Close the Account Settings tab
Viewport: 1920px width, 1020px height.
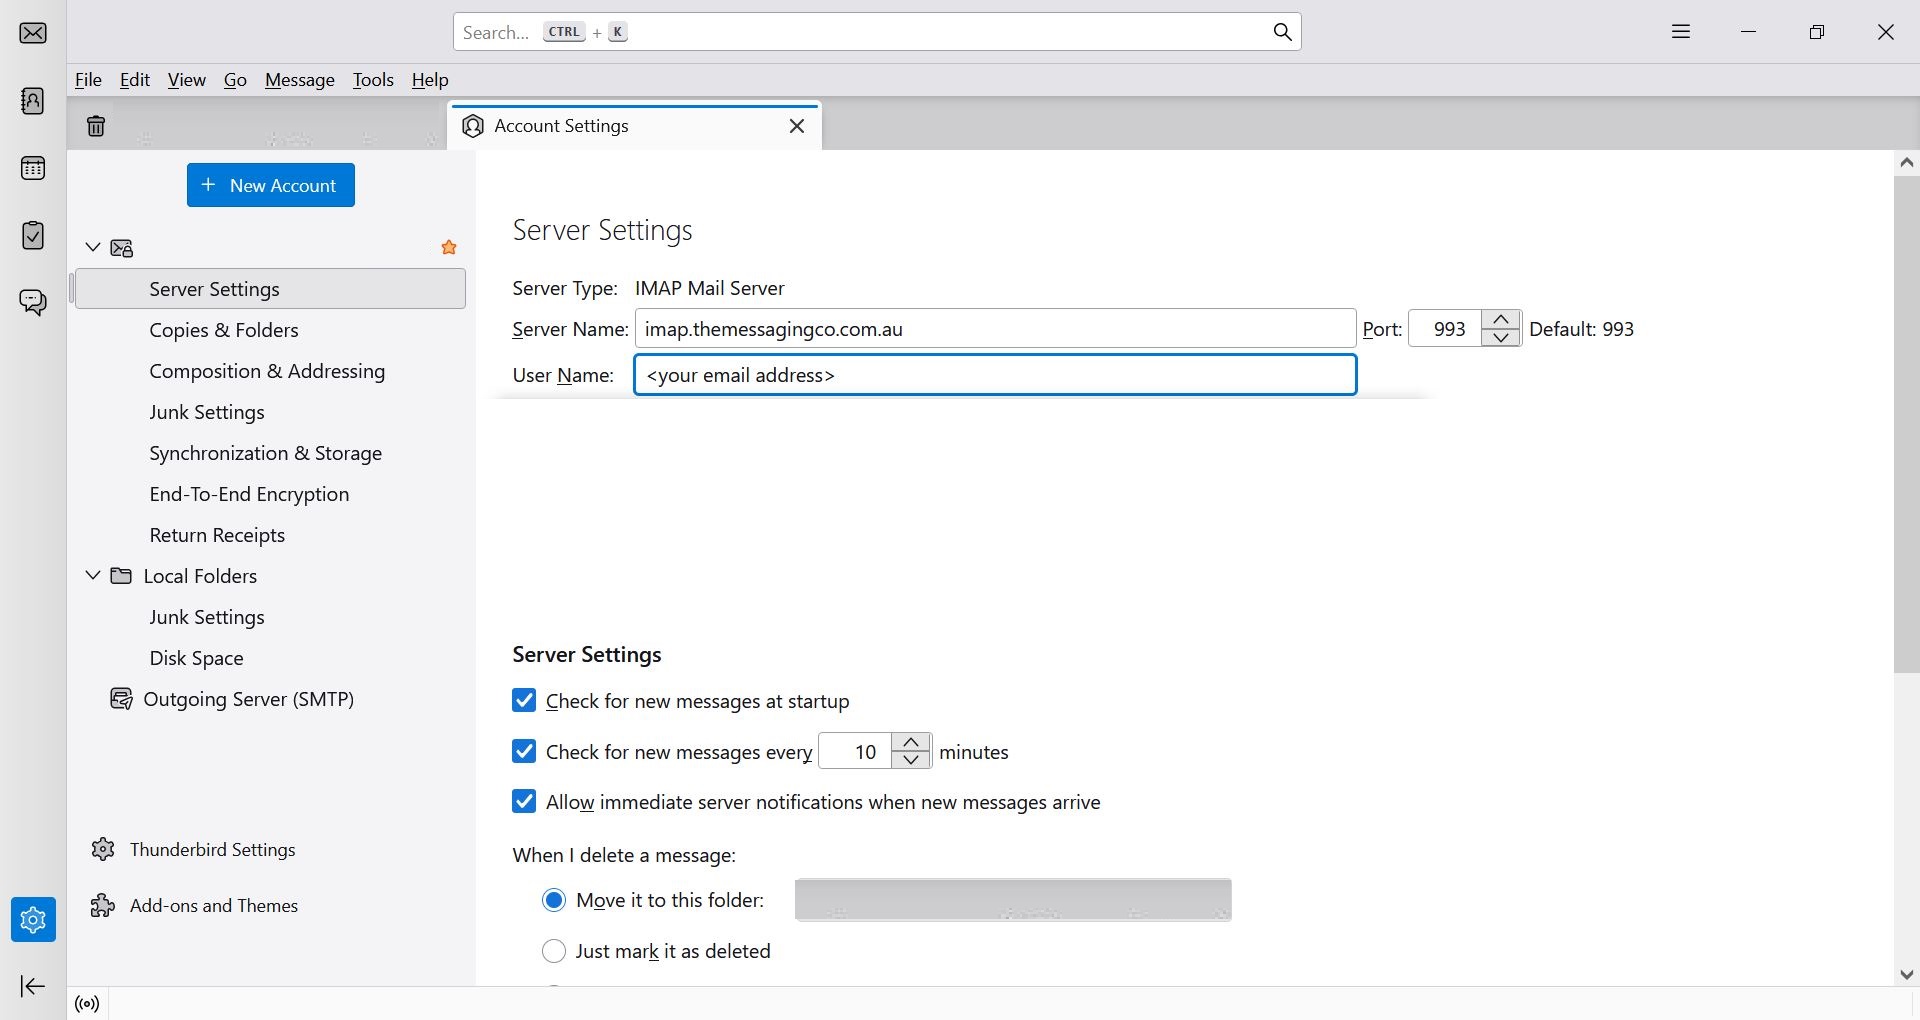click(x=797, y=126)
